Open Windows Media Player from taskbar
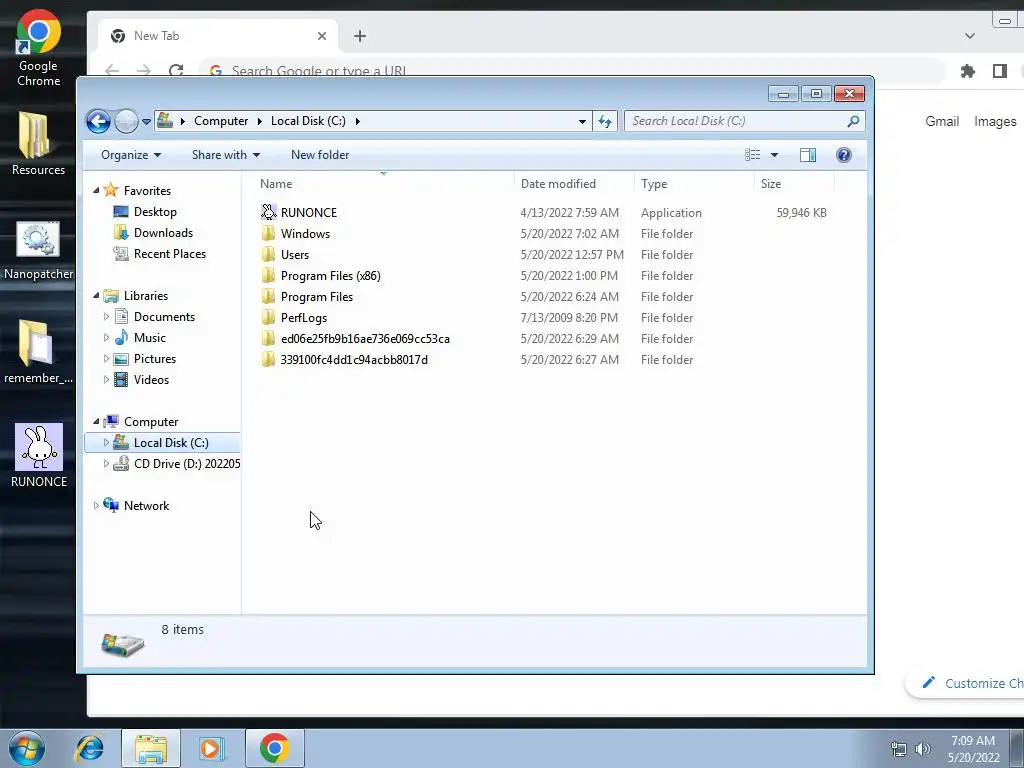This screenshot has height=768, width=1024. coord(212,748)
